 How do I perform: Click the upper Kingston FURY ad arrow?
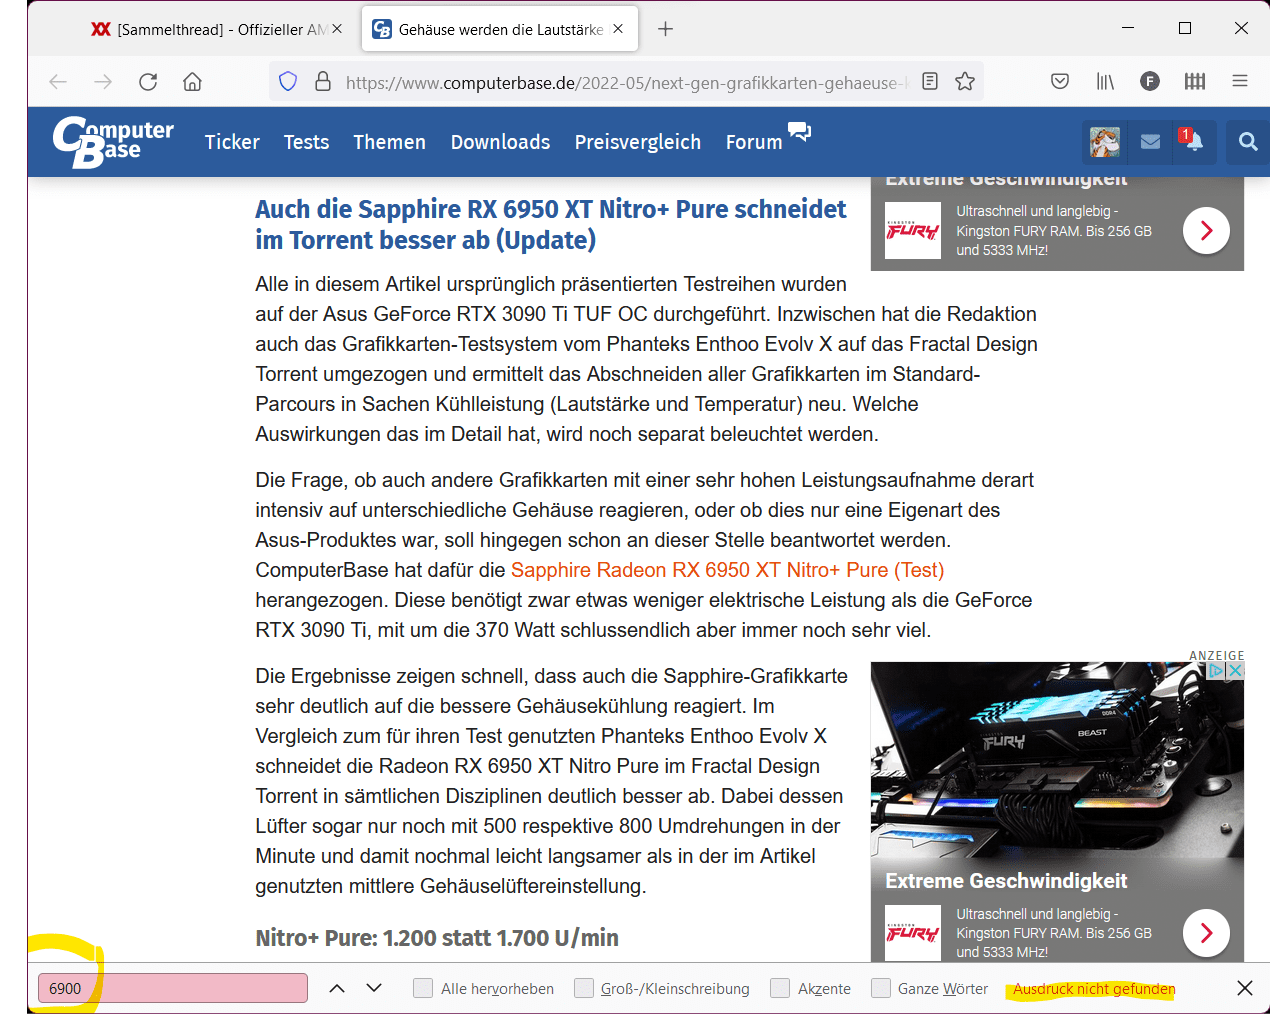(x=1206, y=231)
